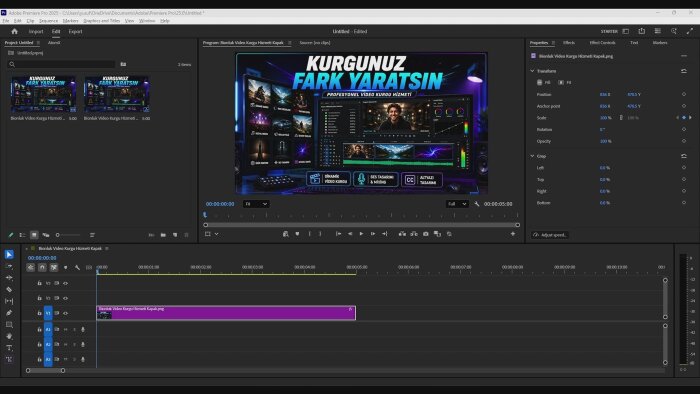Image resolution: width=700 pixels, height=394 pixels.
Task: Click the Mark In bracket button
Action: point(309,234)
